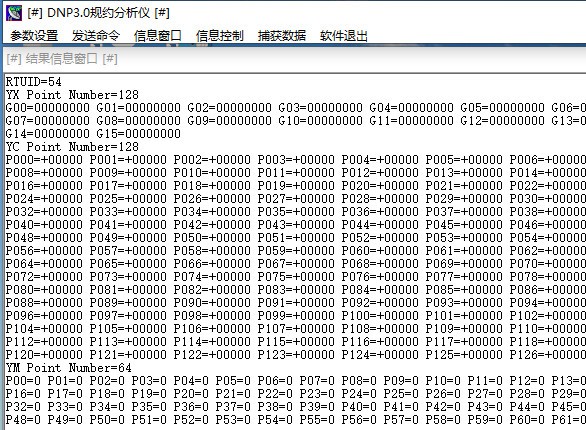Click the G14=00000000 value
The height and width of the screenshot is (430, 586).
[x=47, y=134]
